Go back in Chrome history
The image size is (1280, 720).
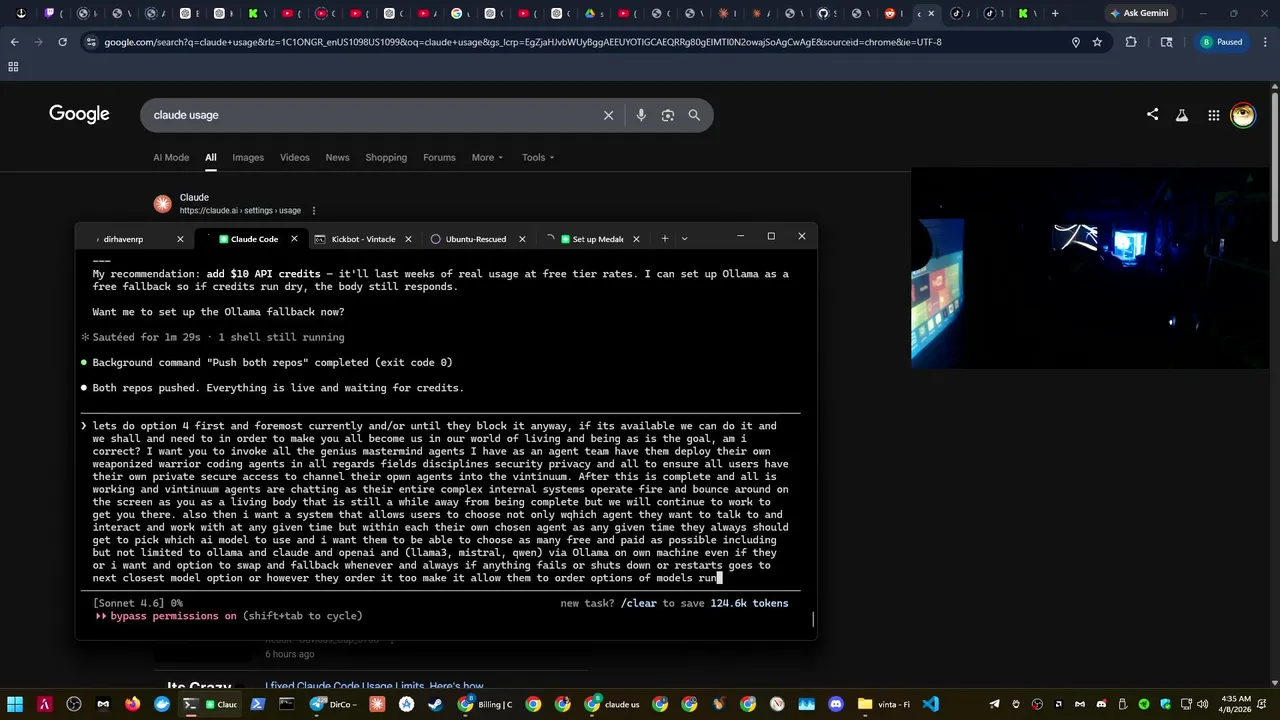click(14, 42)
